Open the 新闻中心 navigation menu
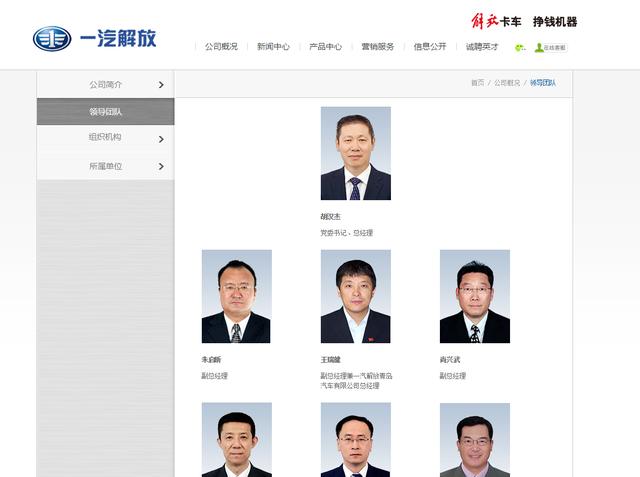The width and height of the screenshot is (640, 477). tap(273, 47)
